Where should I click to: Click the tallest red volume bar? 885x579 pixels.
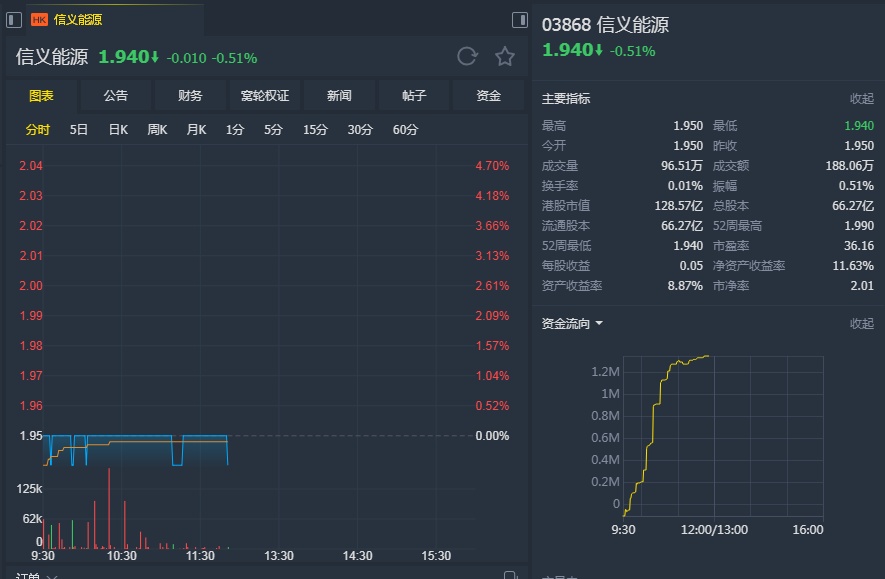pos(109,508)
